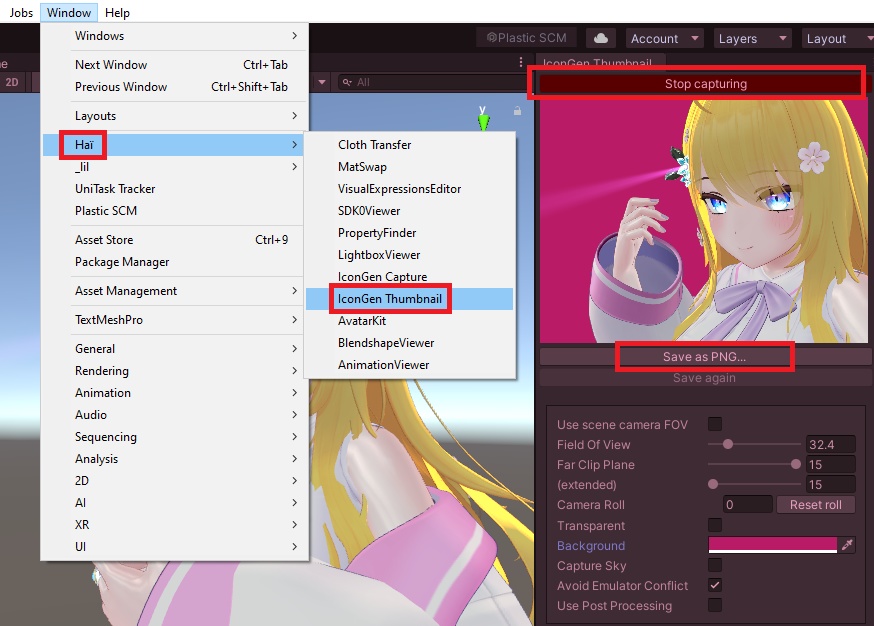Viewport: 874px width, 626px height.
Task: Expand the _lil submenu
Action: (174, 167)
